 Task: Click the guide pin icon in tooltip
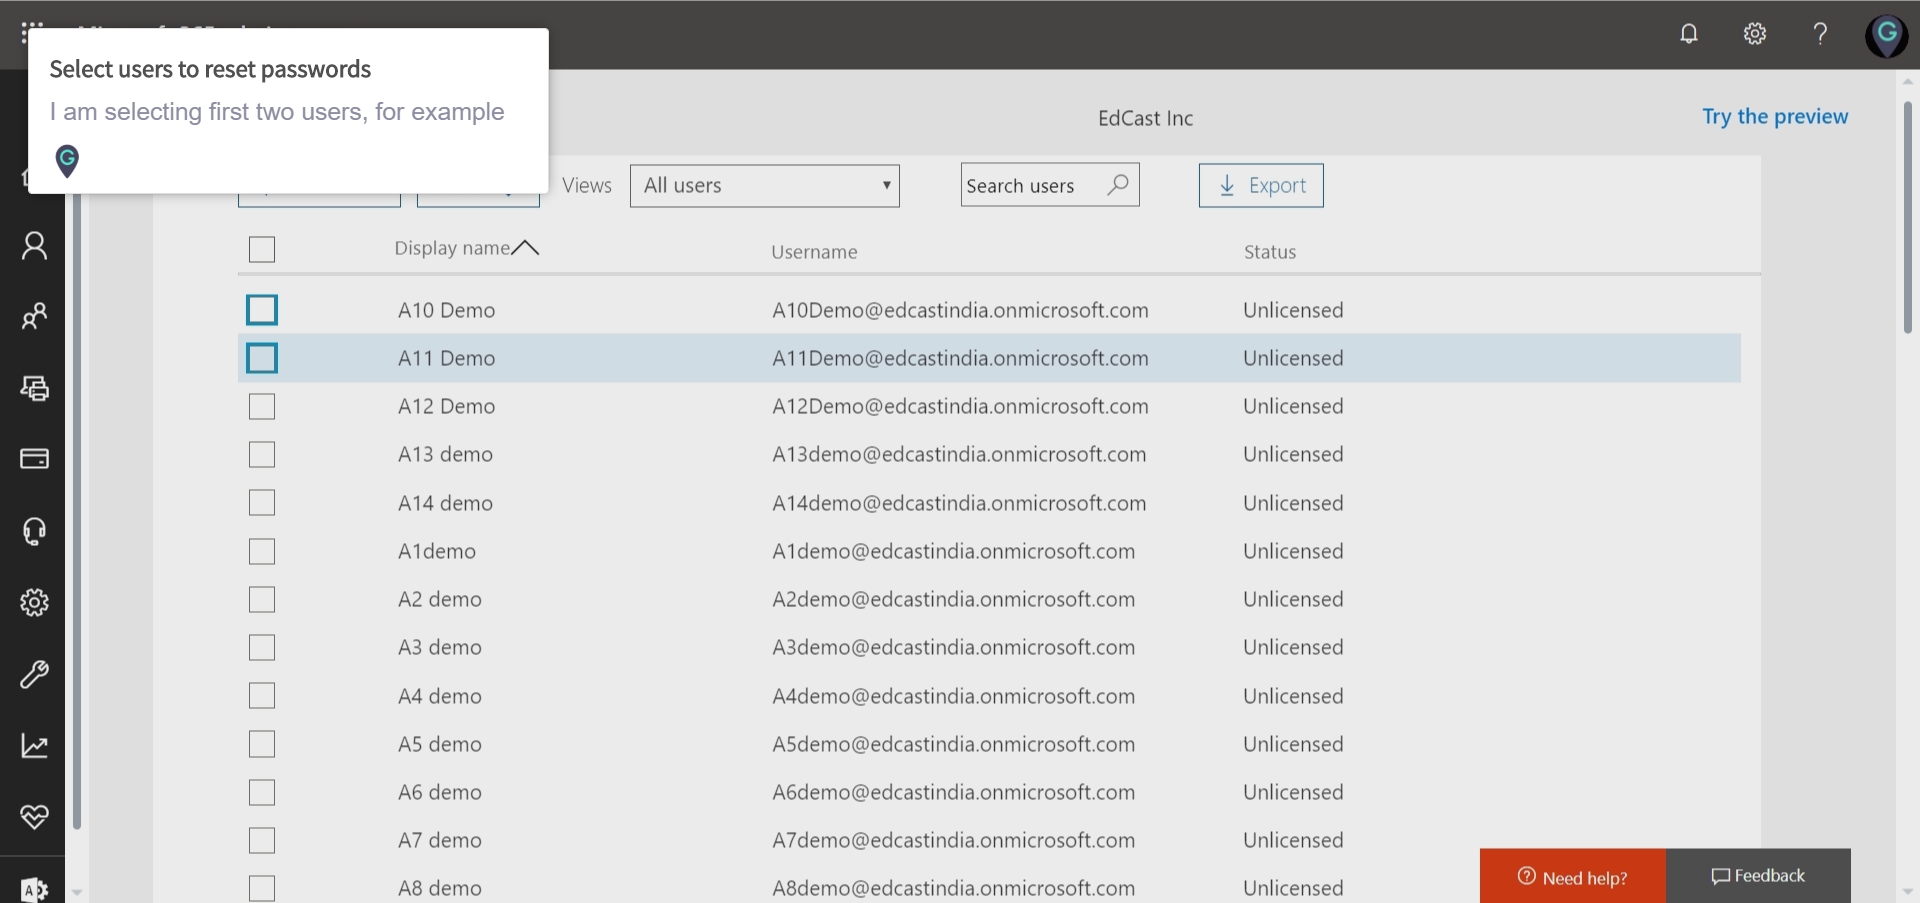pyautogui.click(x=67, y=160)
